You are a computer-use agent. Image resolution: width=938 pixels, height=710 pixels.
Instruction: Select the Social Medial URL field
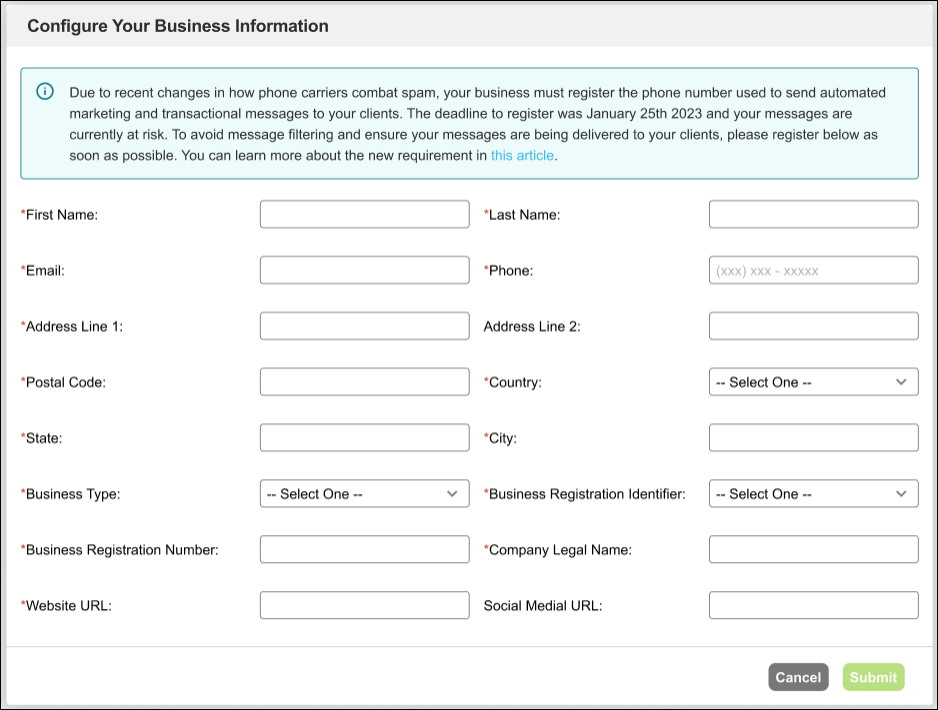coord(813,605)
